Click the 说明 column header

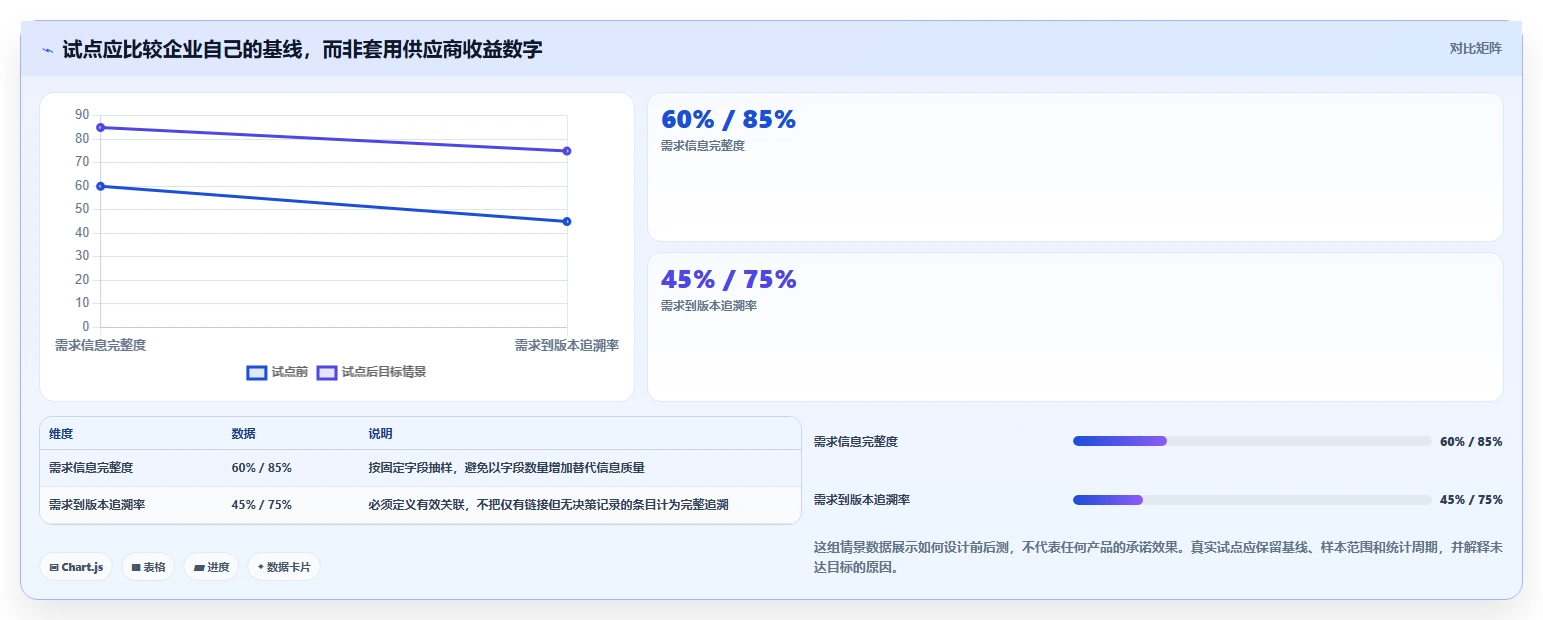[x=380, y=434]
